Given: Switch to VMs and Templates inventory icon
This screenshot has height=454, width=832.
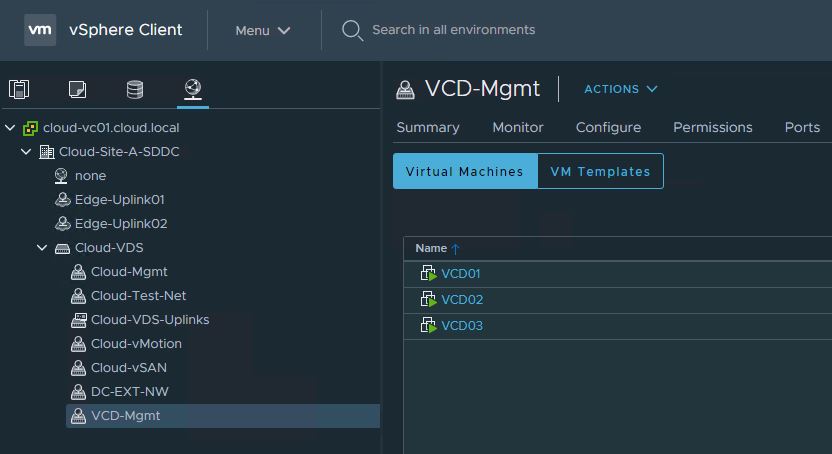Looking at the screenshot, I should point(77,90).
